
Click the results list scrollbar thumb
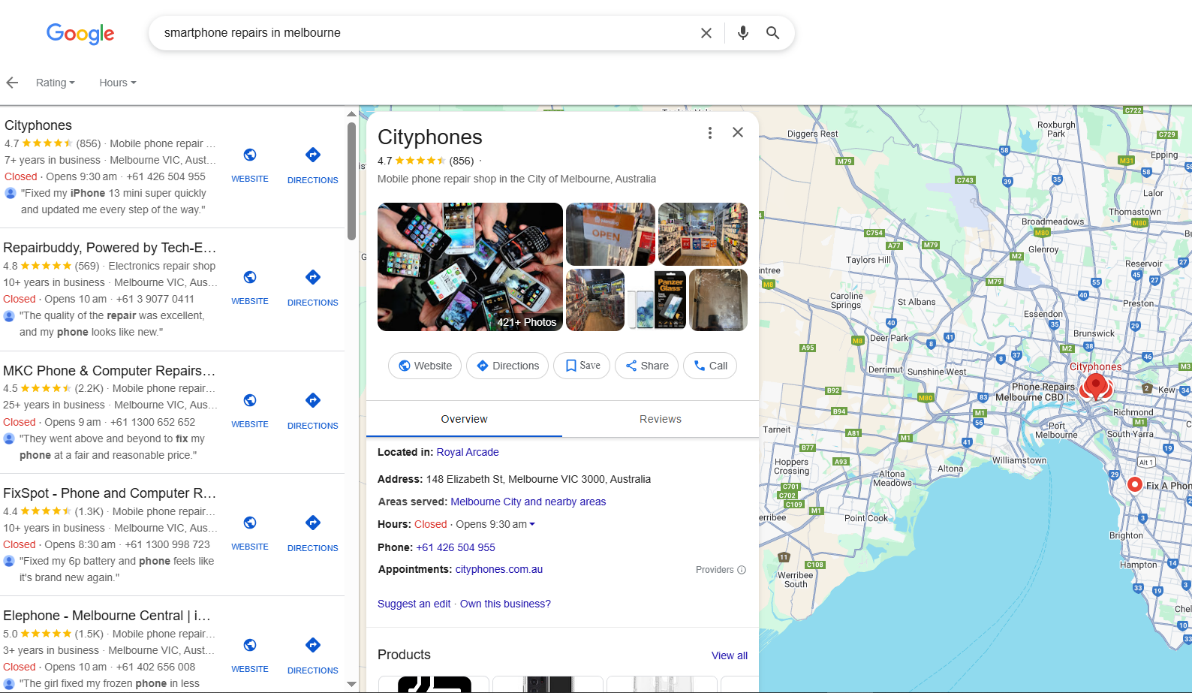tap(351, 181)
